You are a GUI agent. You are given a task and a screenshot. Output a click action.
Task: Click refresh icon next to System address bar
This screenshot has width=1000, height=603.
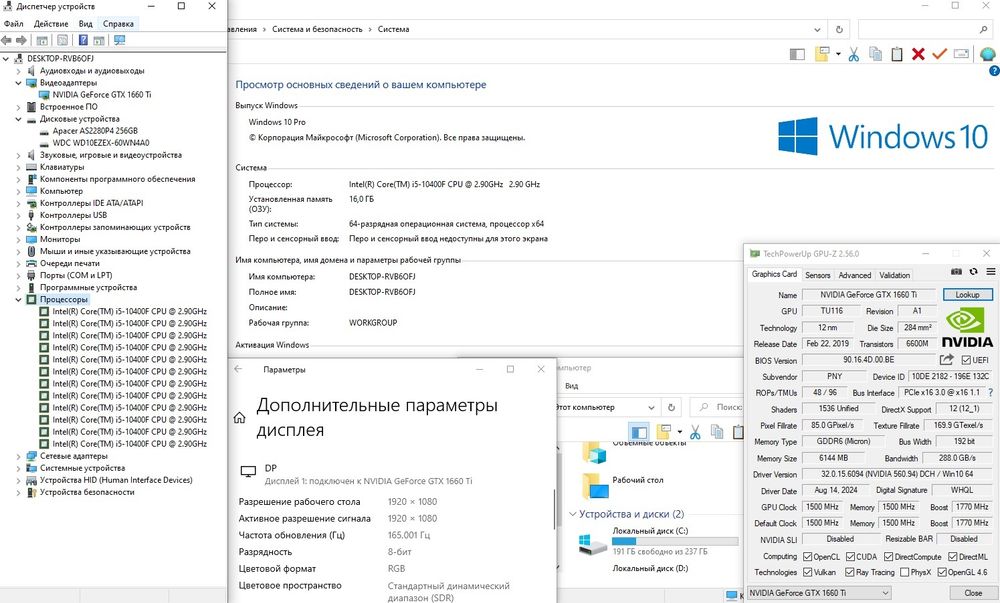[839, 29]
